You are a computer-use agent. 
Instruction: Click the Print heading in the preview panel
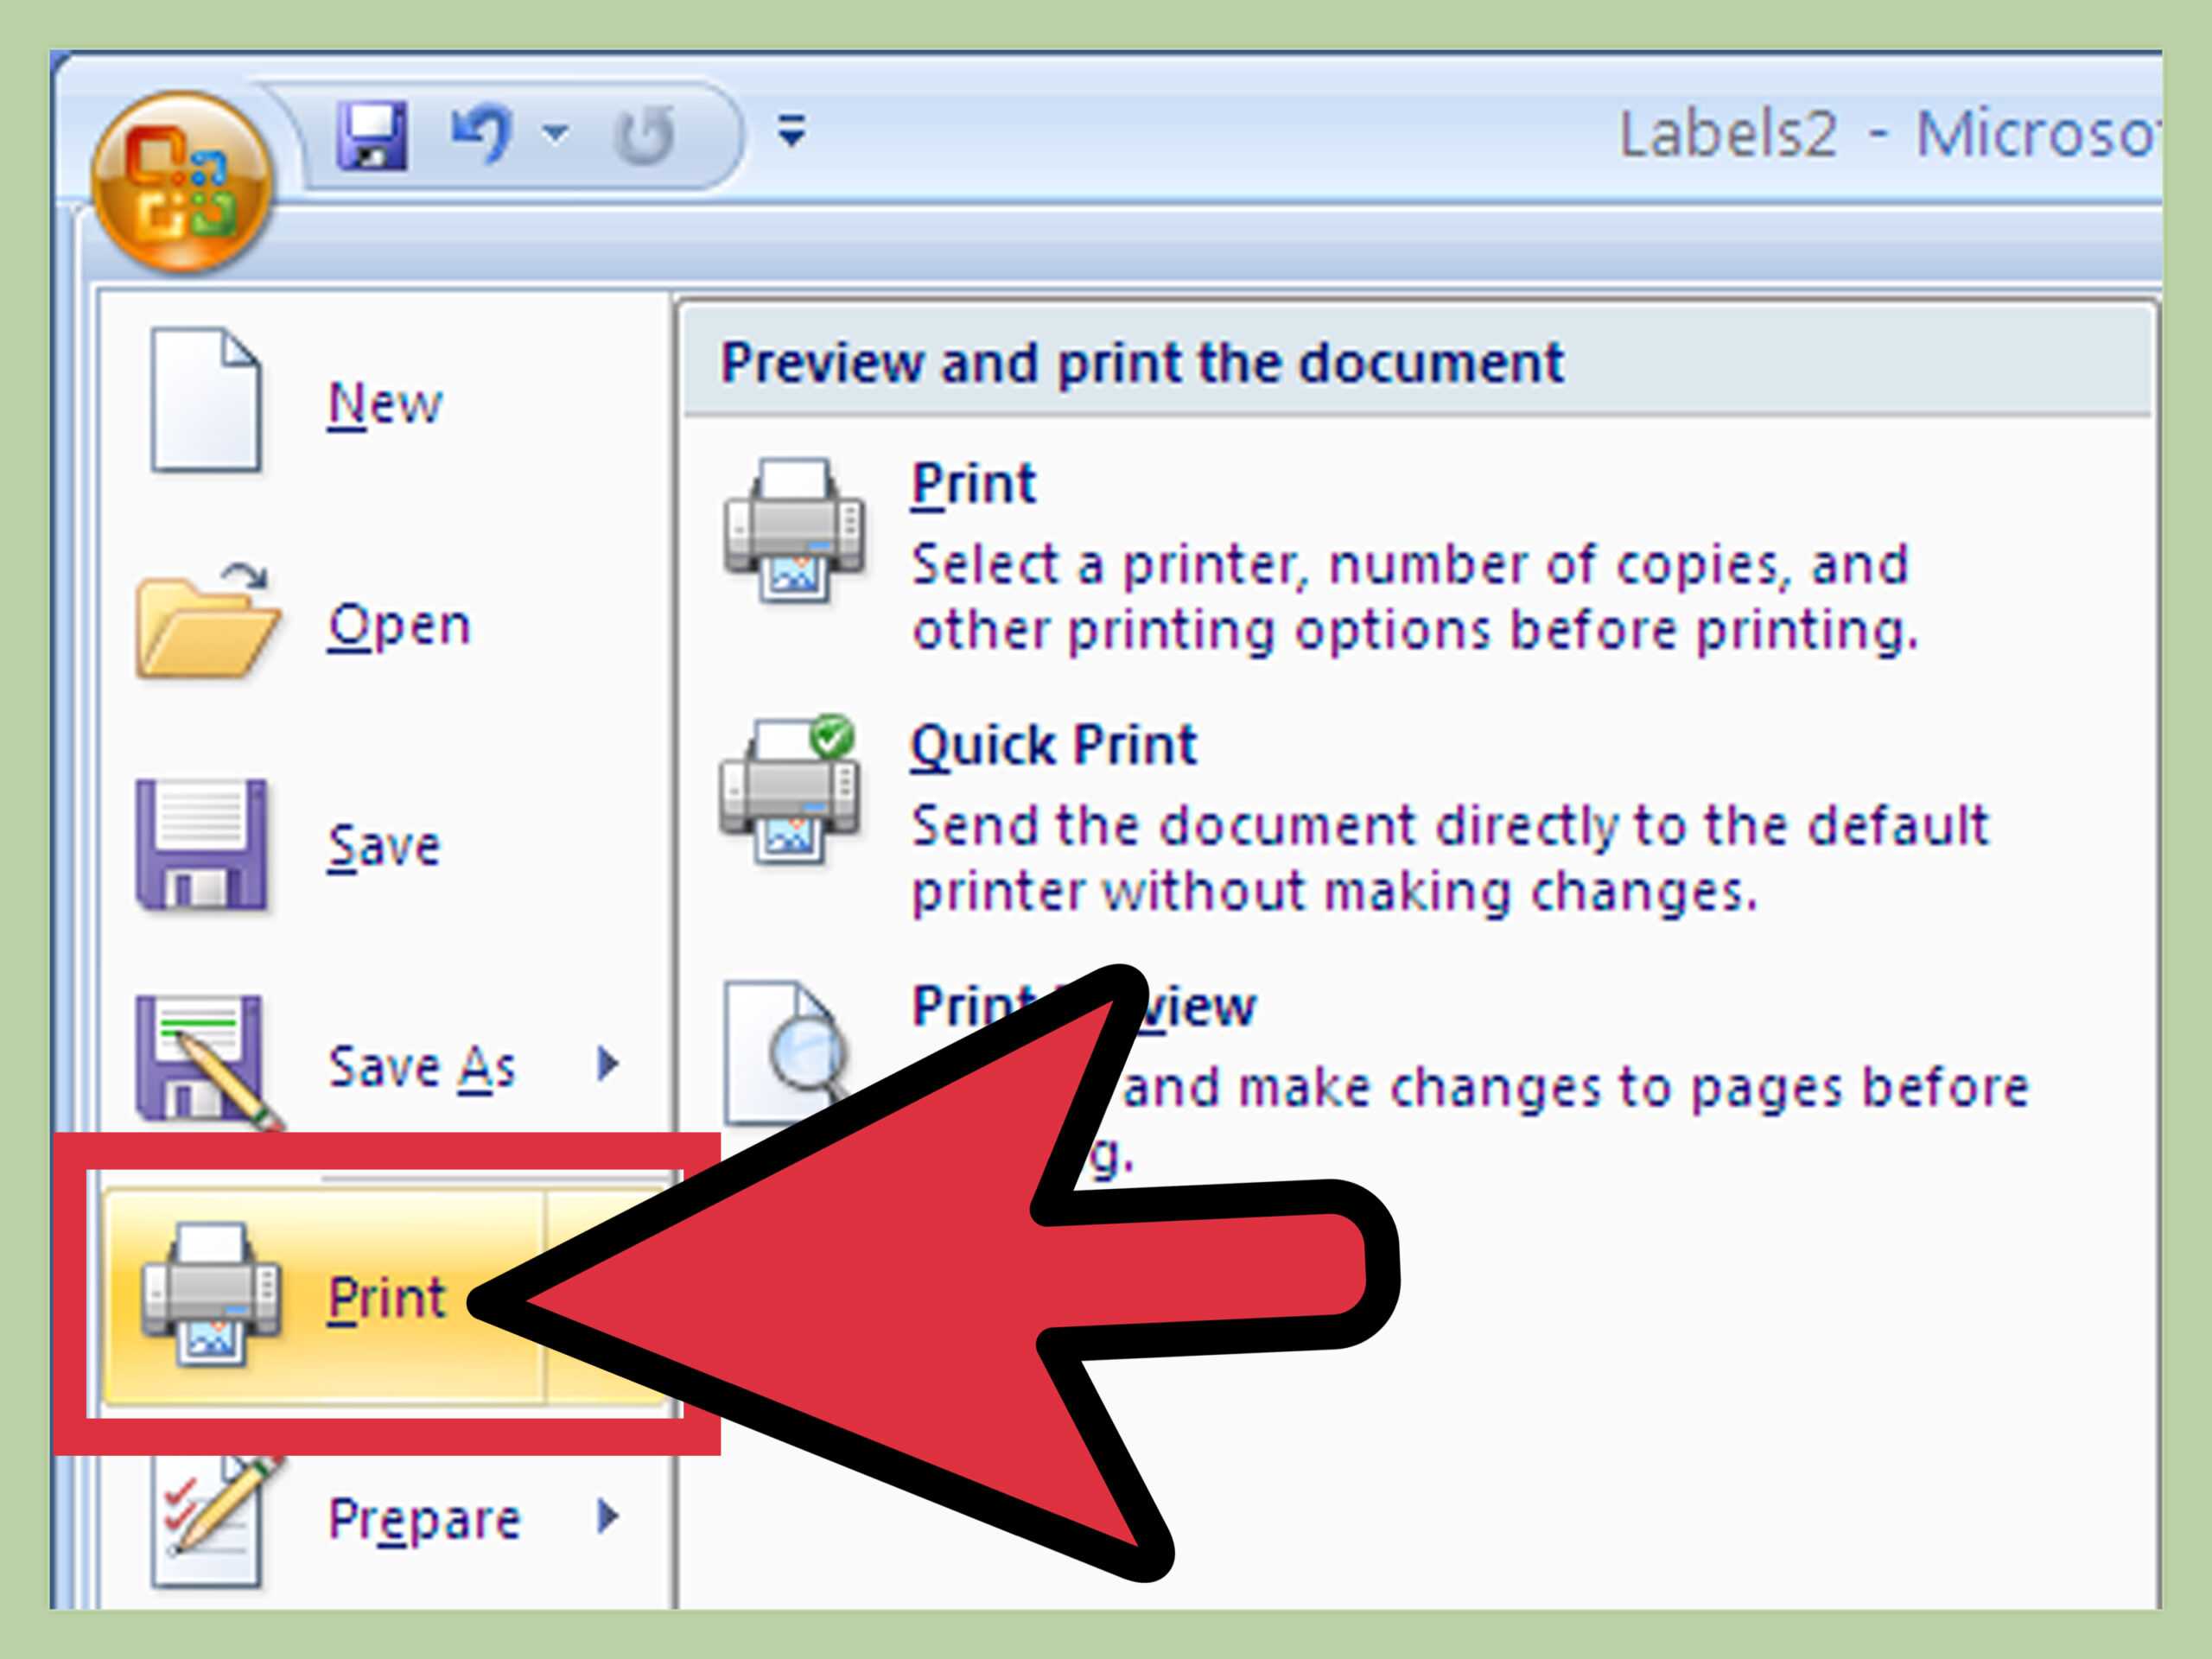973,485
